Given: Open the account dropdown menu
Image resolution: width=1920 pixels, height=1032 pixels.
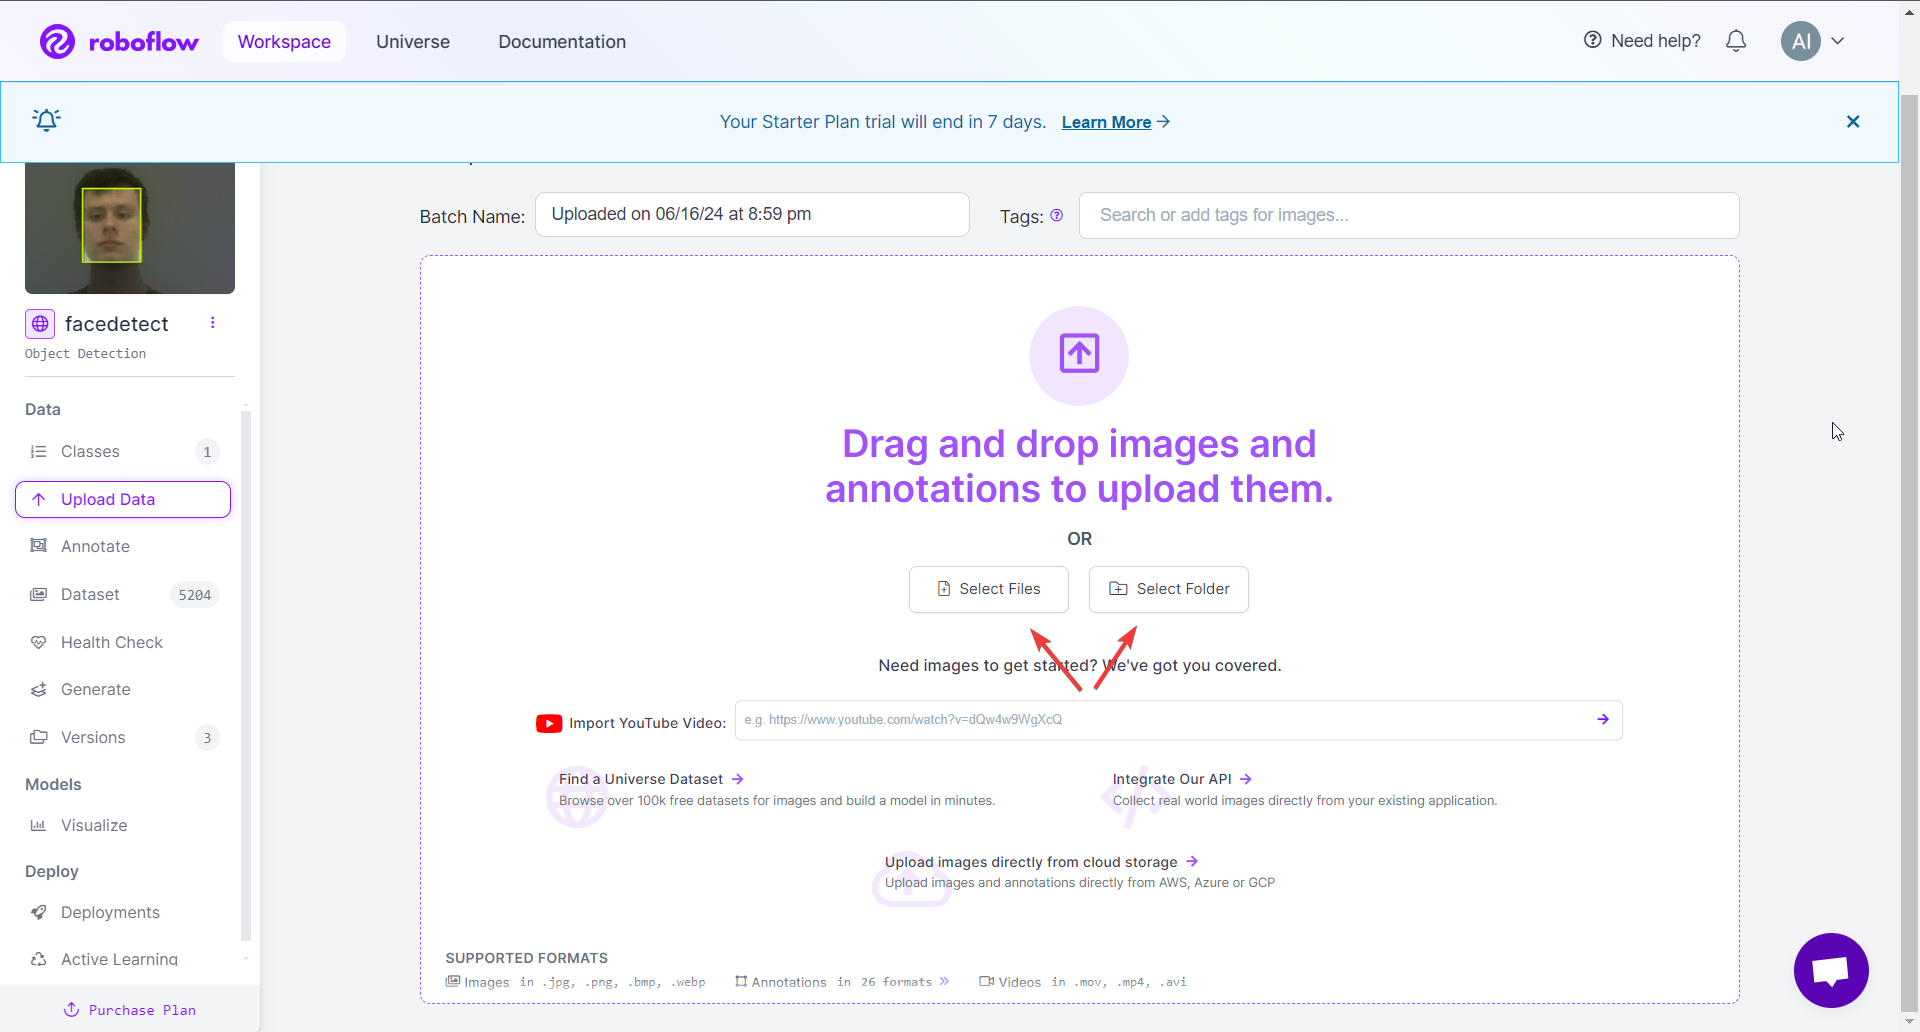Looking at the screenshot, I should click(x=1813, y=41).
